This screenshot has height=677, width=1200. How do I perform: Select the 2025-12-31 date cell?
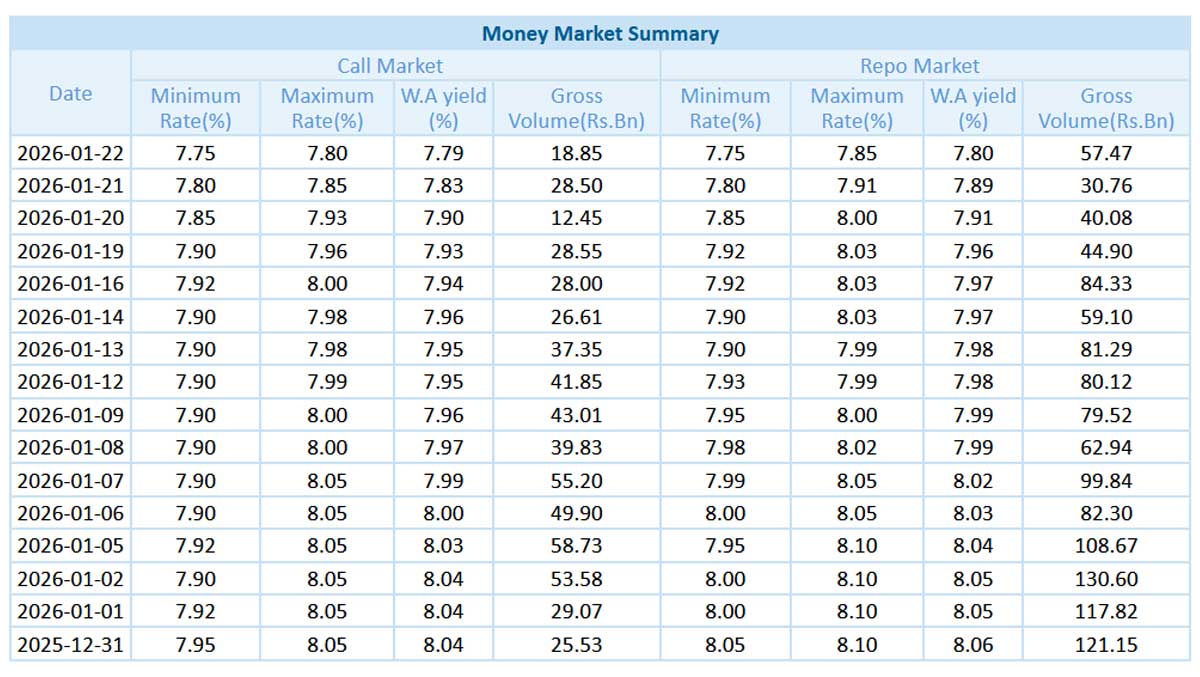(70, 645)
